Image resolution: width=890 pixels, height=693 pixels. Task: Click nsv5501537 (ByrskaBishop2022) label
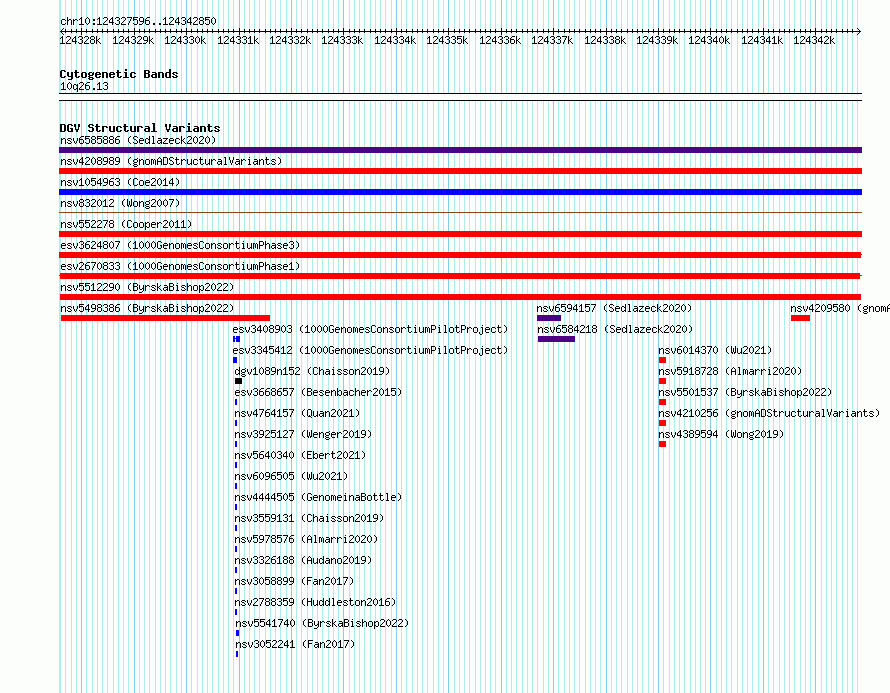click(745, 392)
